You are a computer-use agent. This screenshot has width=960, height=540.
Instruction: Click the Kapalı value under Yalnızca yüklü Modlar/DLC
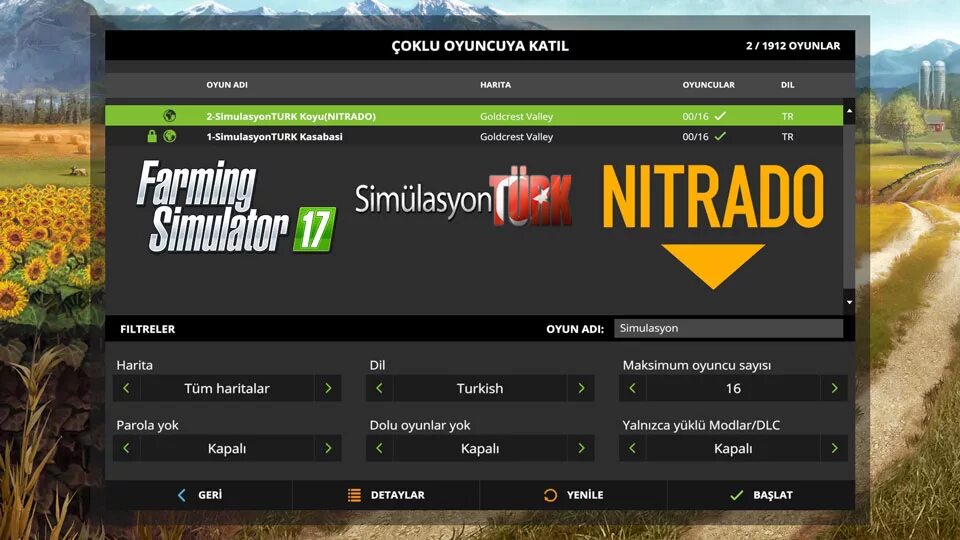[x=733, y=448]
